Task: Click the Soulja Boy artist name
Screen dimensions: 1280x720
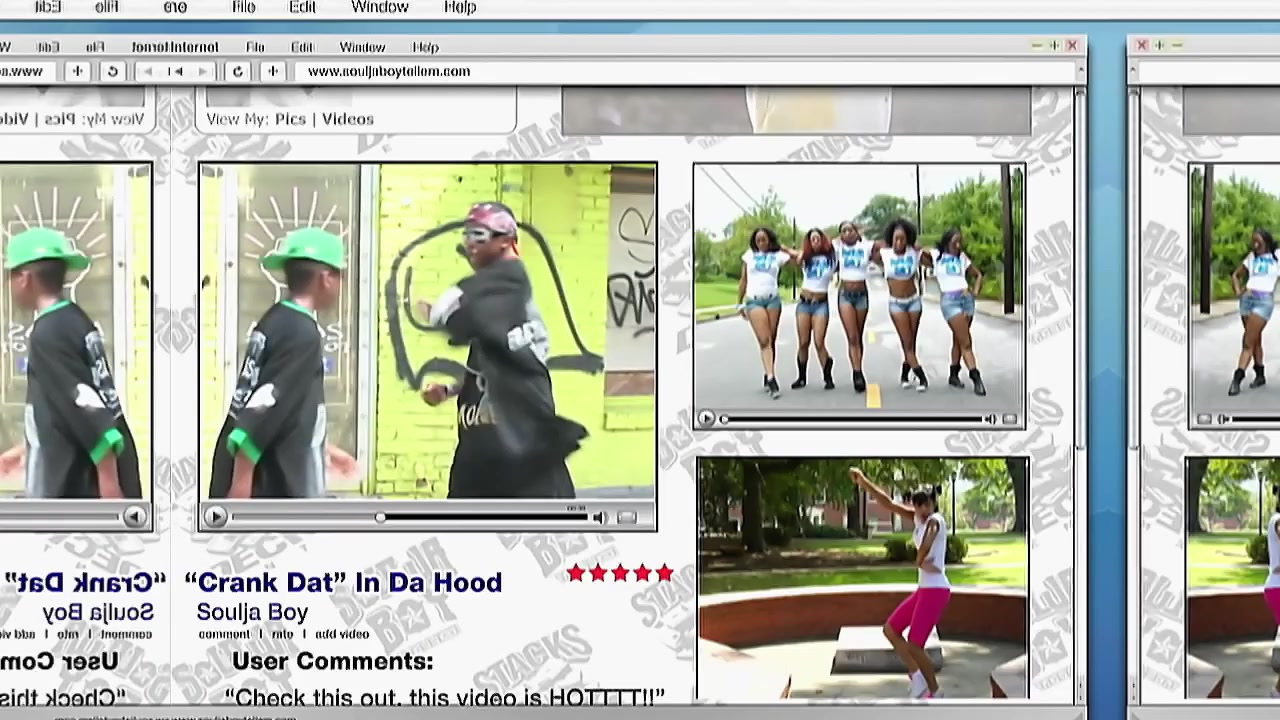Action: pyautogui.click(x=252, y=612)
